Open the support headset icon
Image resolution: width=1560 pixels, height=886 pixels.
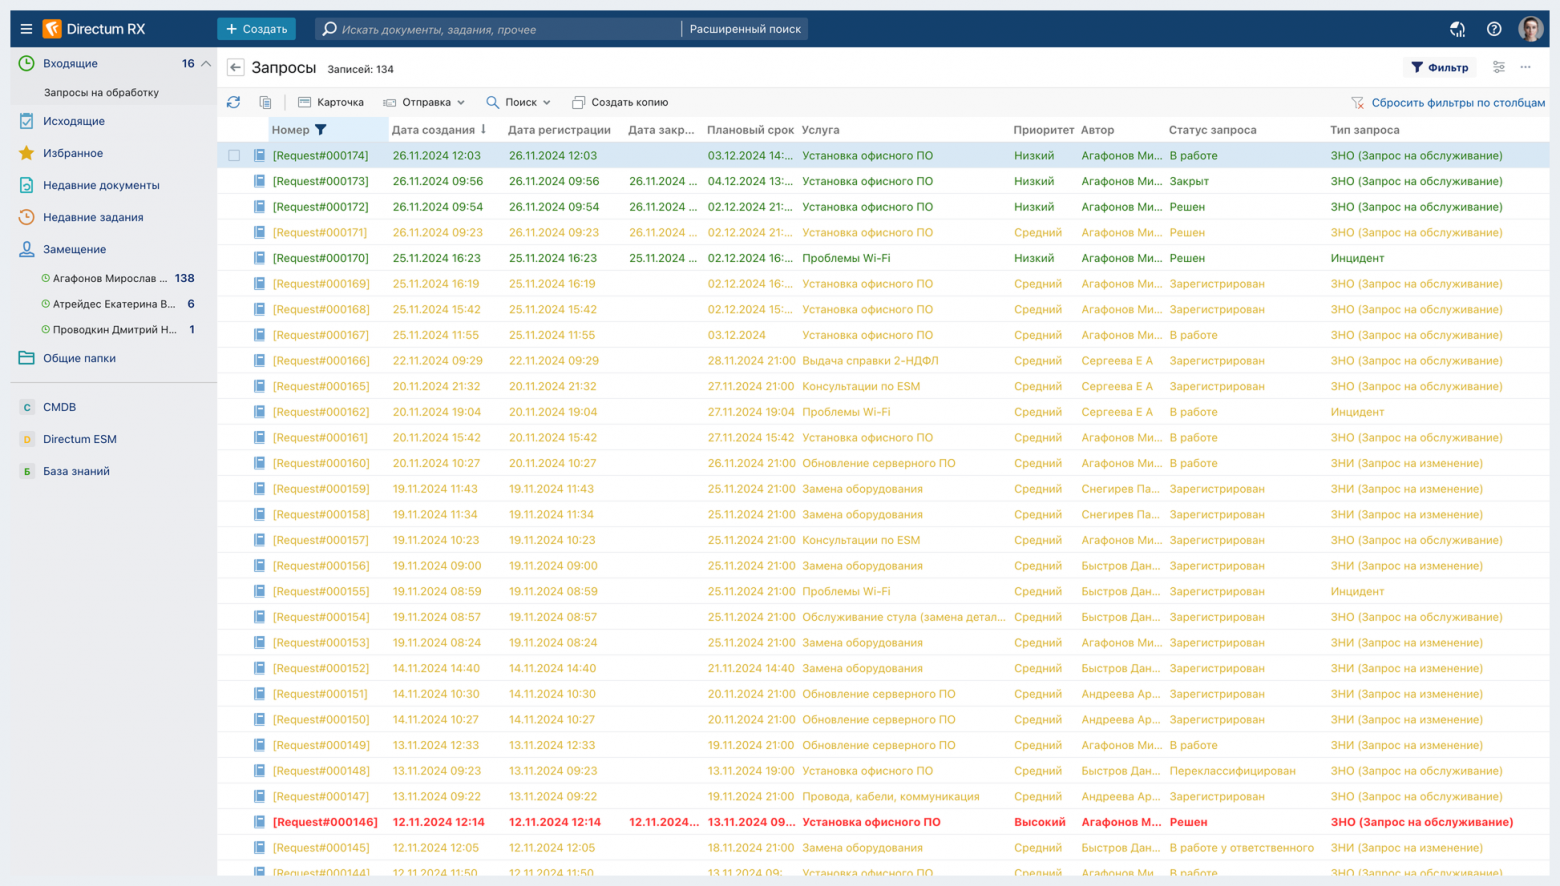pos(1458,29)
